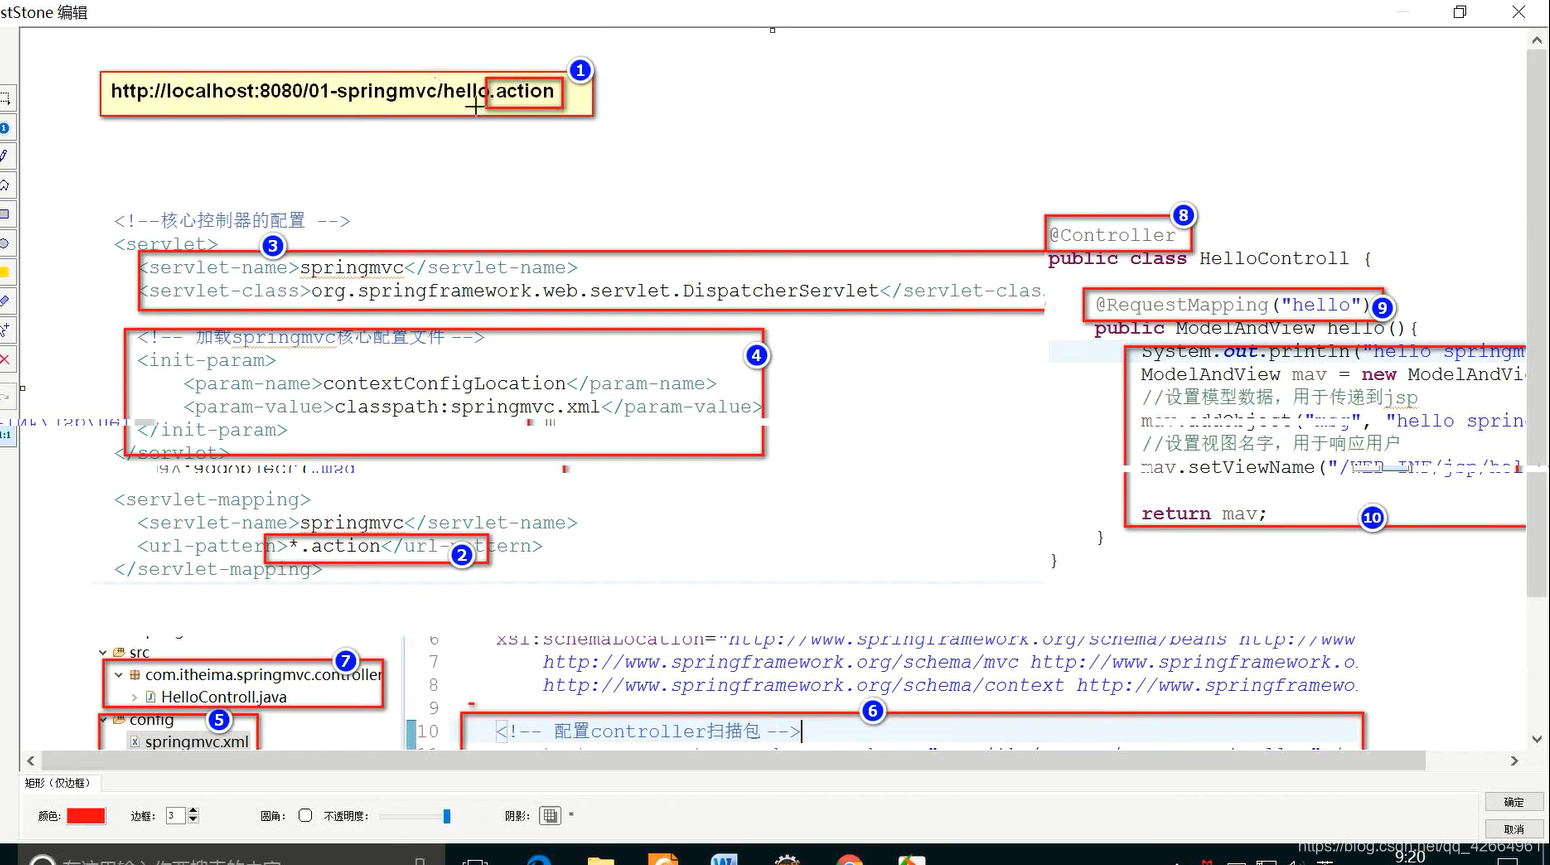Click the springmvc.xml file name

pyautogui.click(x=197, y=741)
